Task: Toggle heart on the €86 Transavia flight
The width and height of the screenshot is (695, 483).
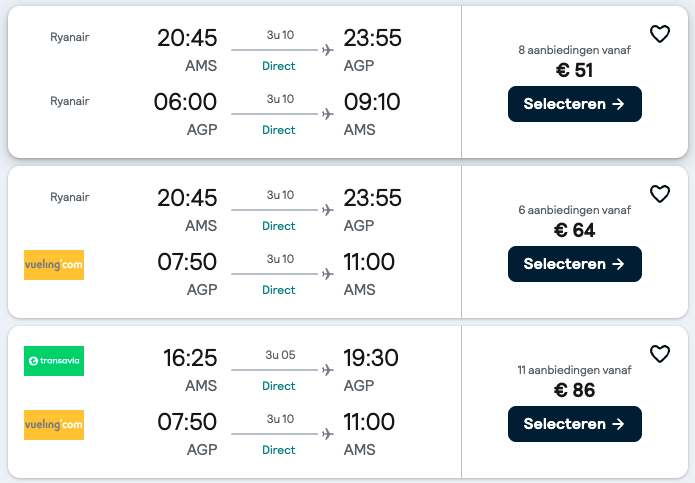Action: 659,354
